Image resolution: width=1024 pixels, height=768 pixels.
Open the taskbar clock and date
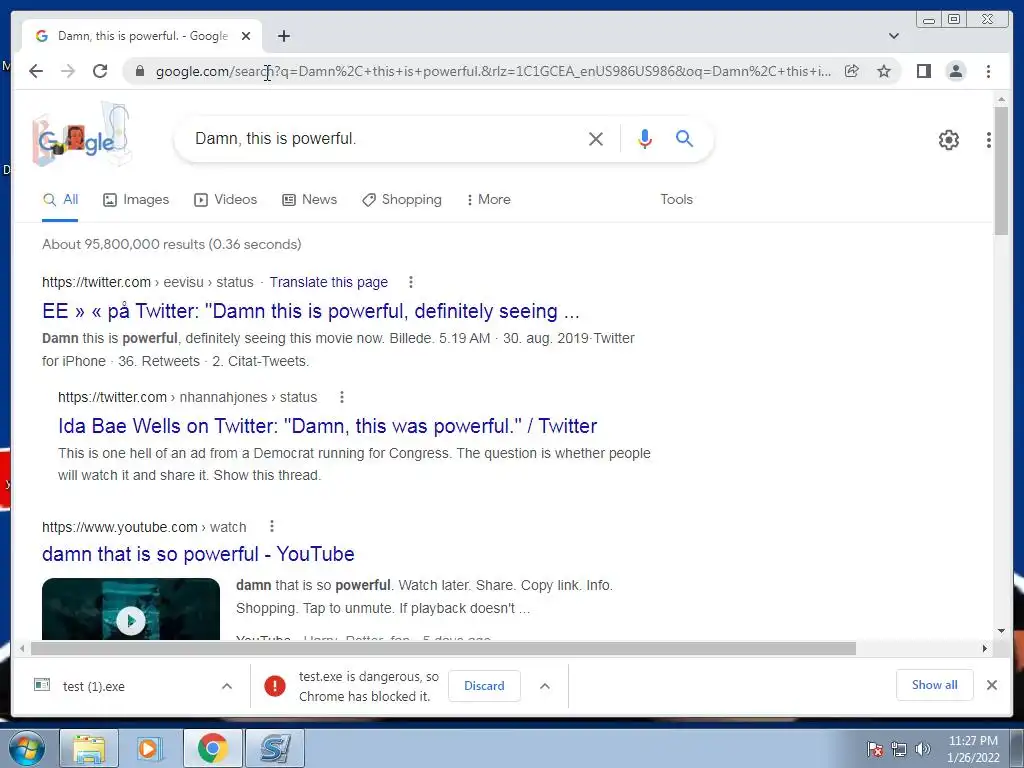(973, 749)
